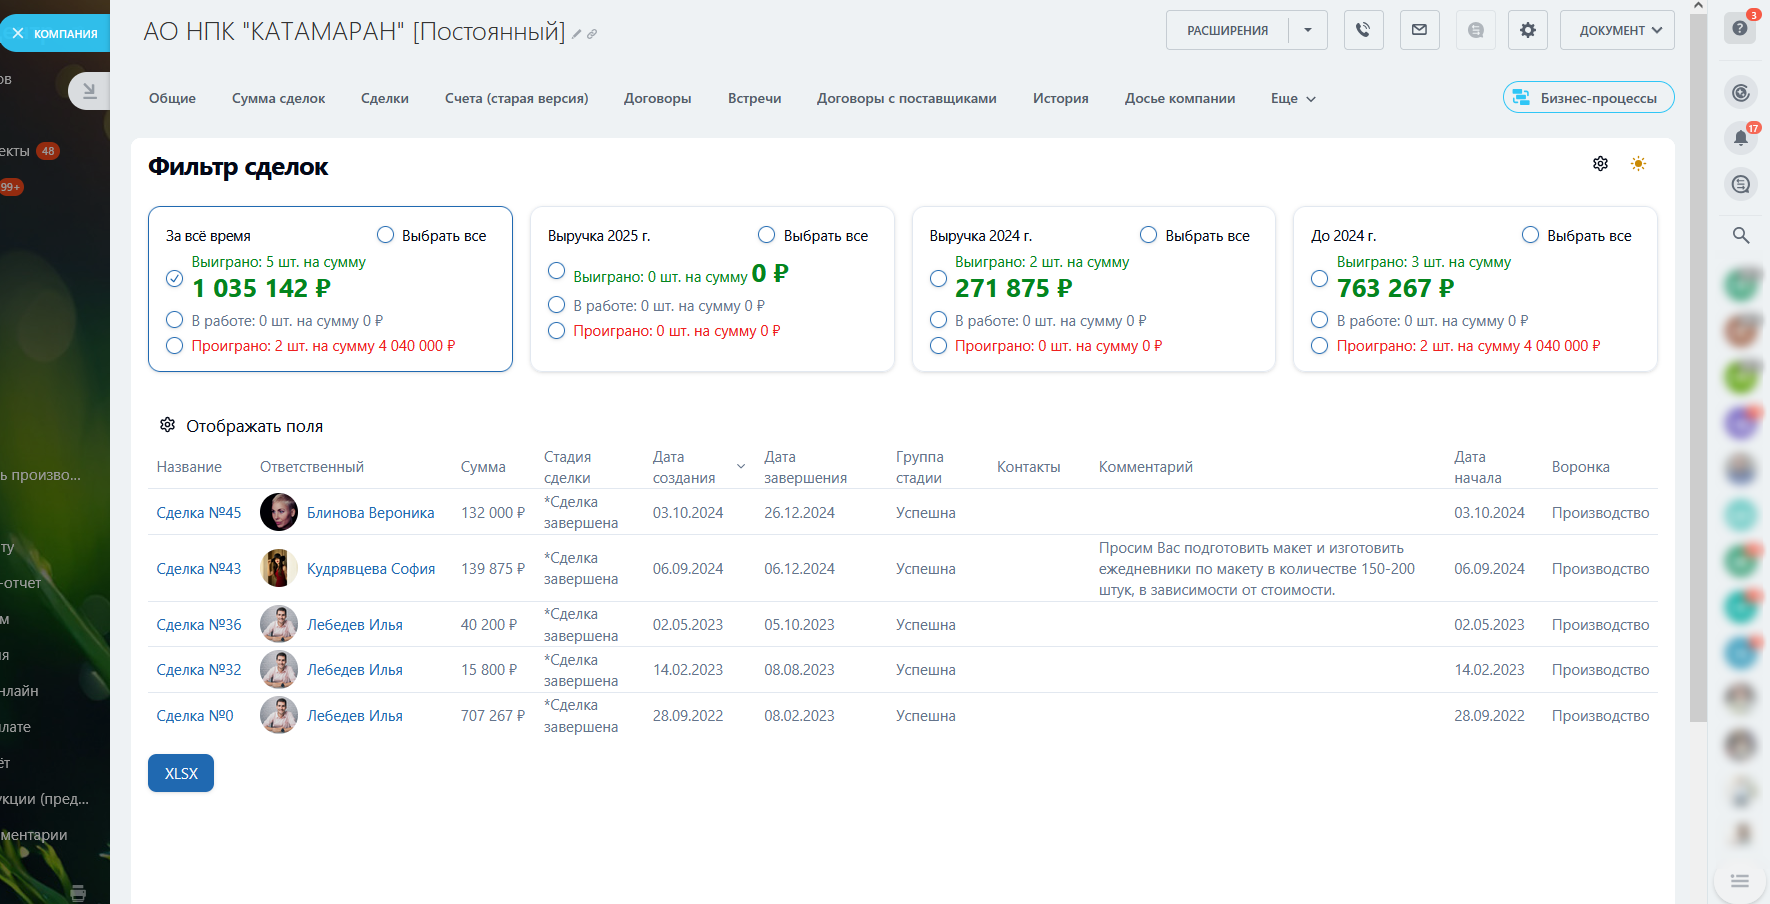Expand the Документ dropdown button

point(1617,30)
